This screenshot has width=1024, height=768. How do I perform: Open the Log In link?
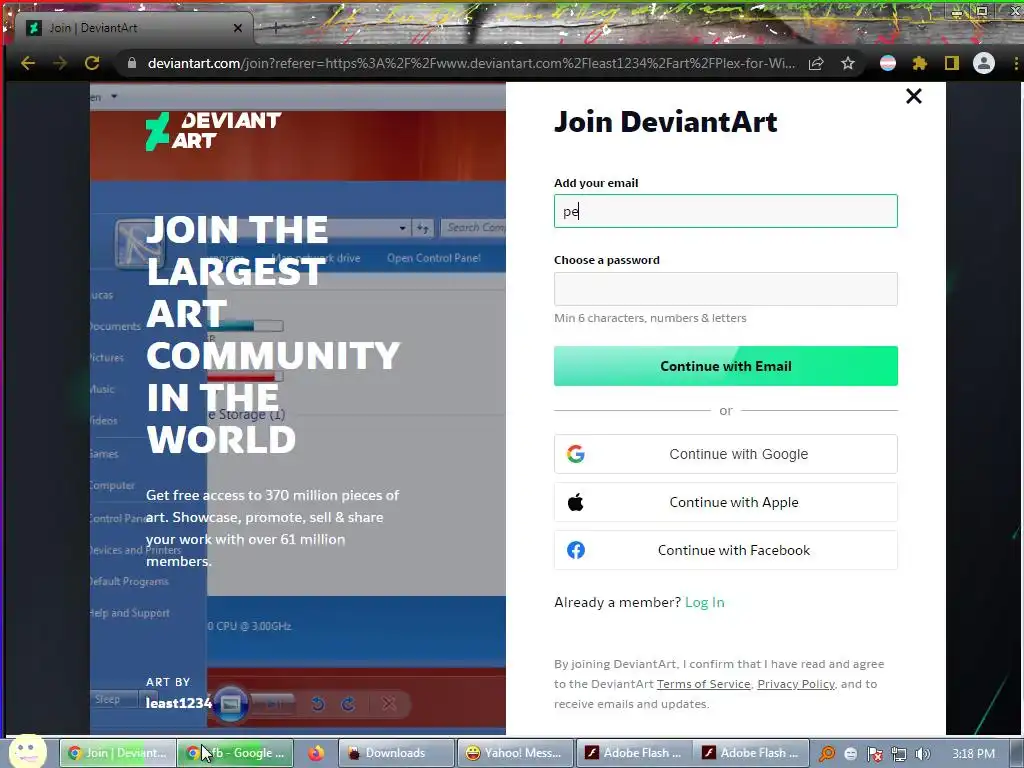pos(705,602)
